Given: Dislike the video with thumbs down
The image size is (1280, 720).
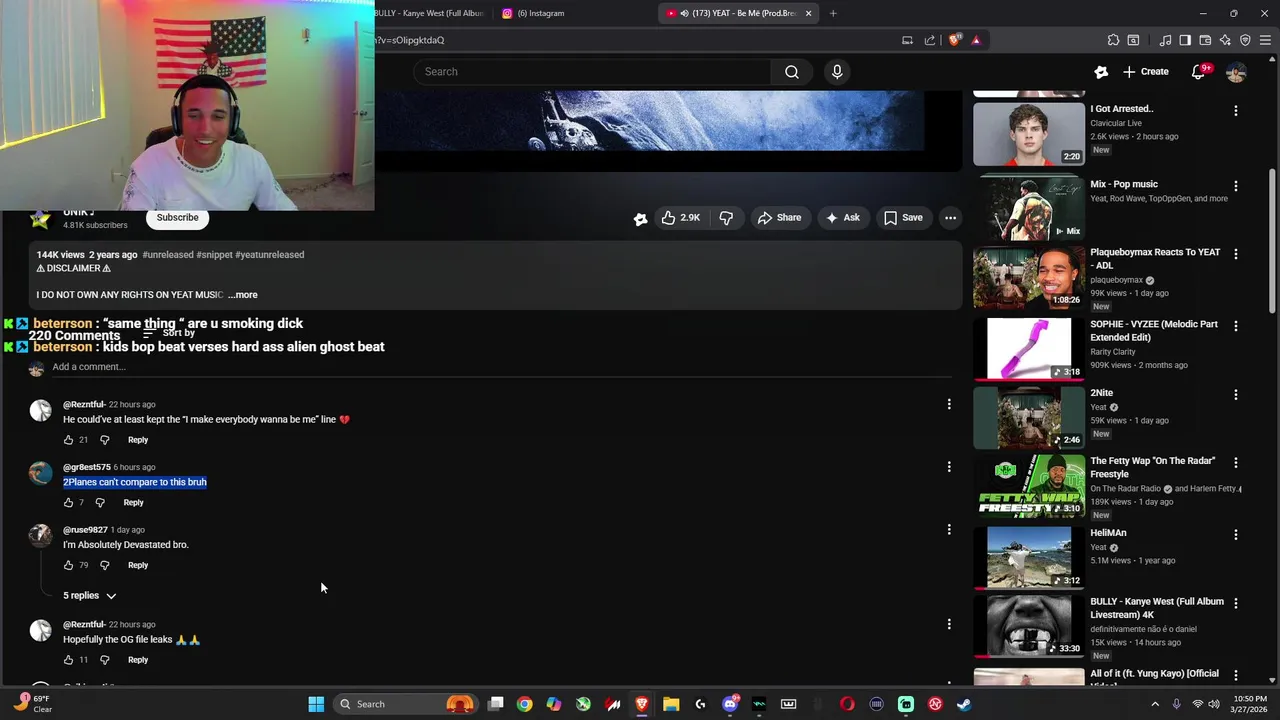Looking at the screenshot, I should (727, 218).
